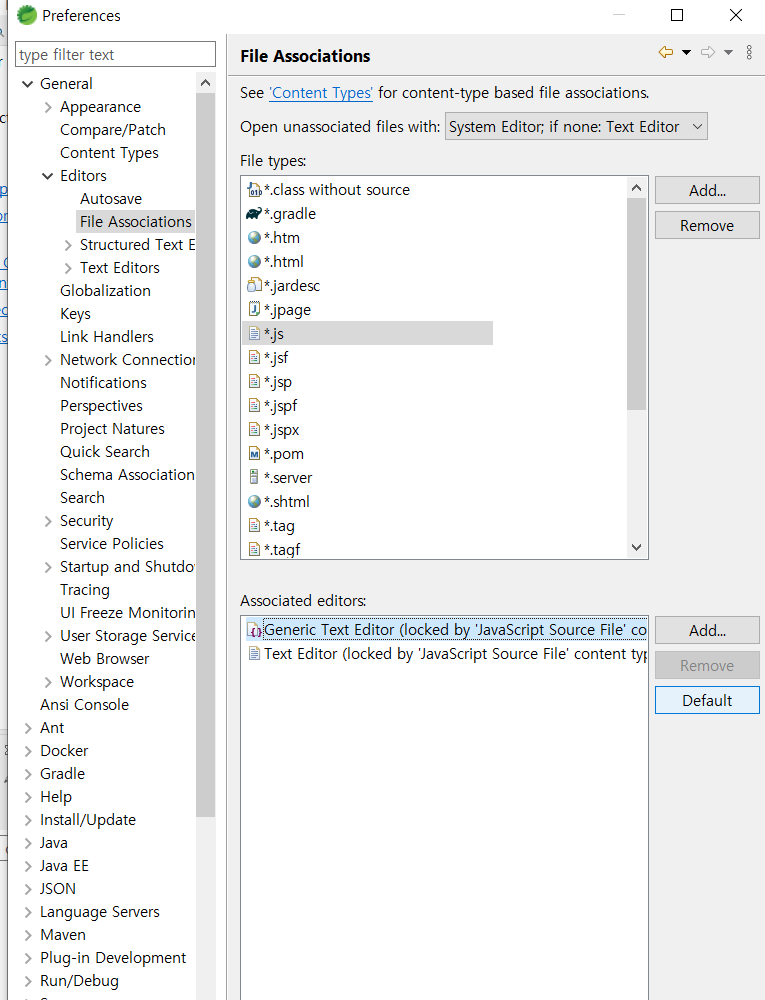
Task: Click the Default button for associated editors
Action: [707, 701]
